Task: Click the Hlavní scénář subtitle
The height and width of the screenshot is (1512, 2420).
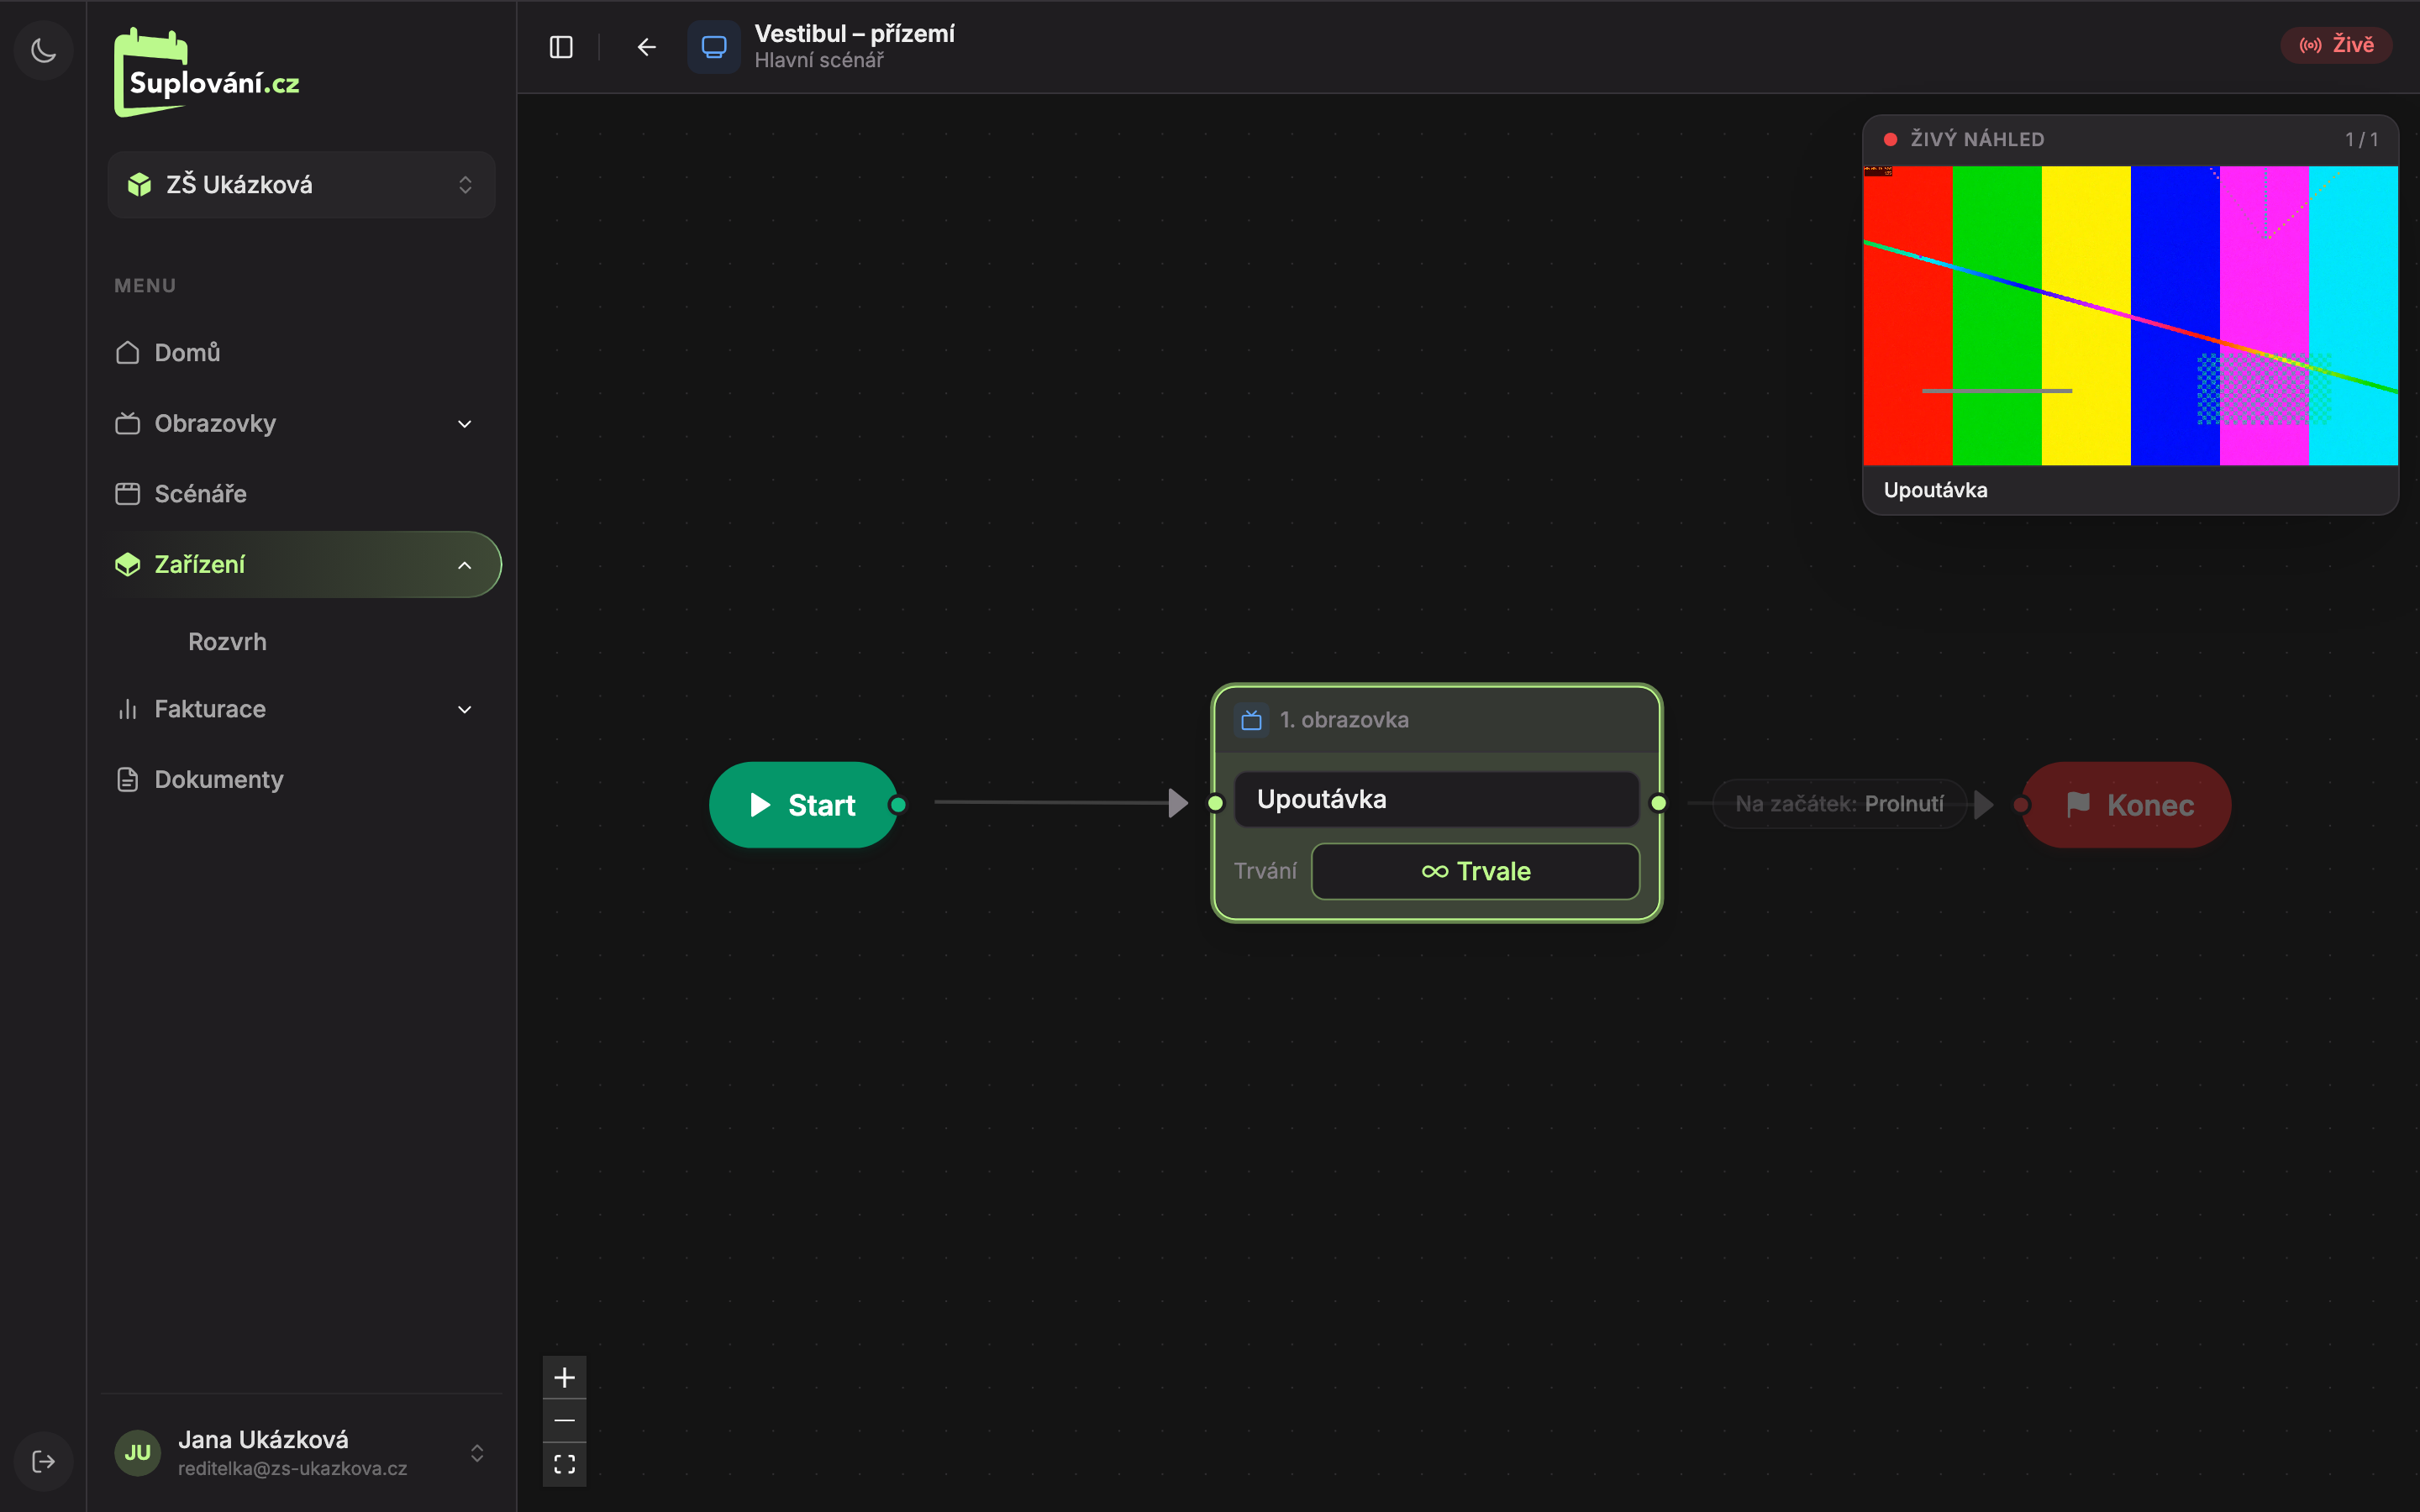Action: tap(819, 60)
